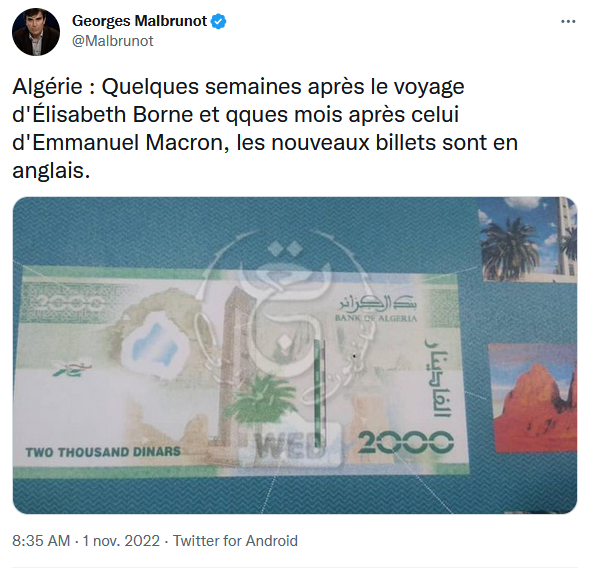Click the large green 2000 numeral
590x575 pixels.
405,442
